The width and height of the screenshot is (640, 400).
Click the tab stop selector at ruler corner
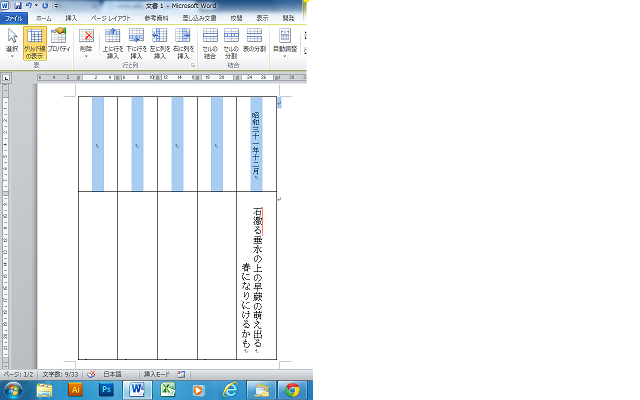[6, 78]
